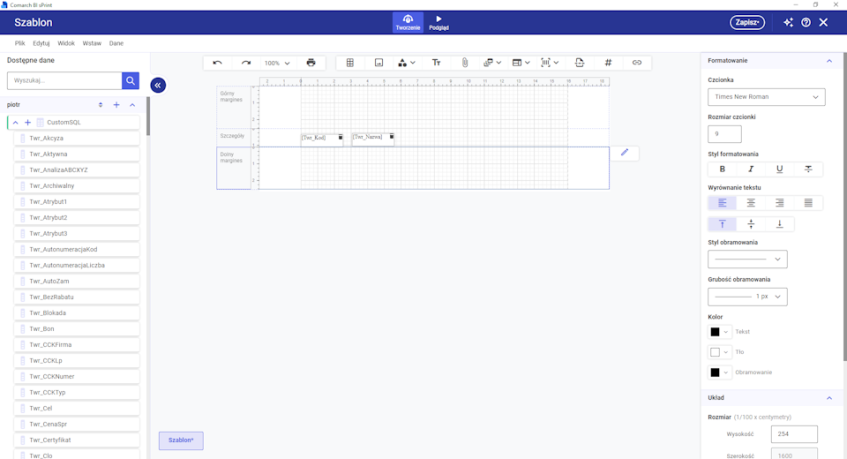Switch to the Podgląd tab
The height and width of the screenshot is (459, 847).
438,22
